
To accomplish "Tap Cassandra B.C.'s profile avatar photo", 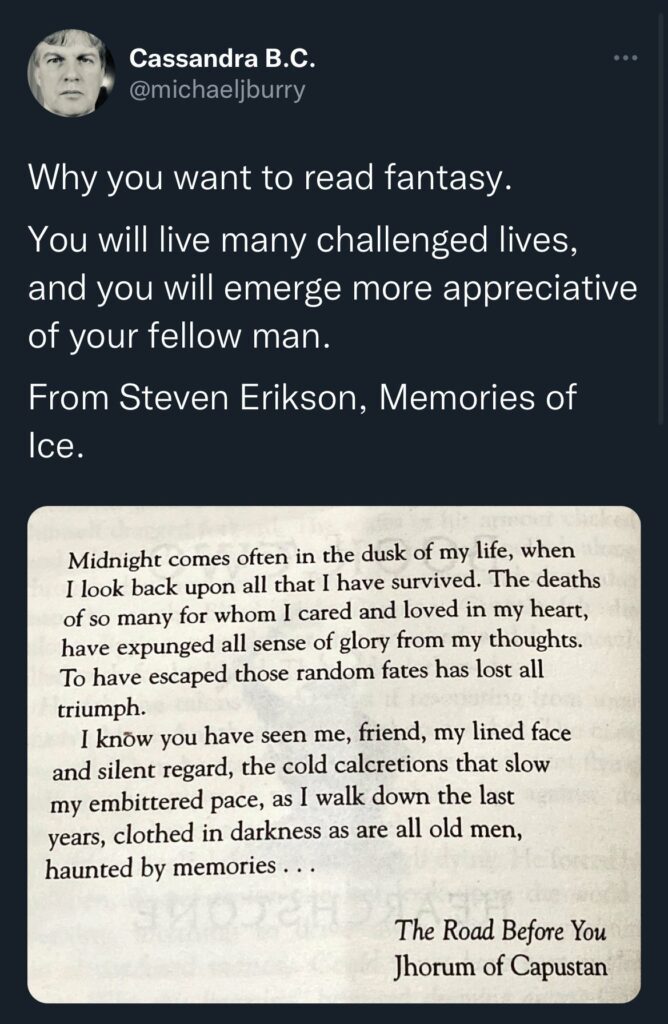I will (71, 73).
